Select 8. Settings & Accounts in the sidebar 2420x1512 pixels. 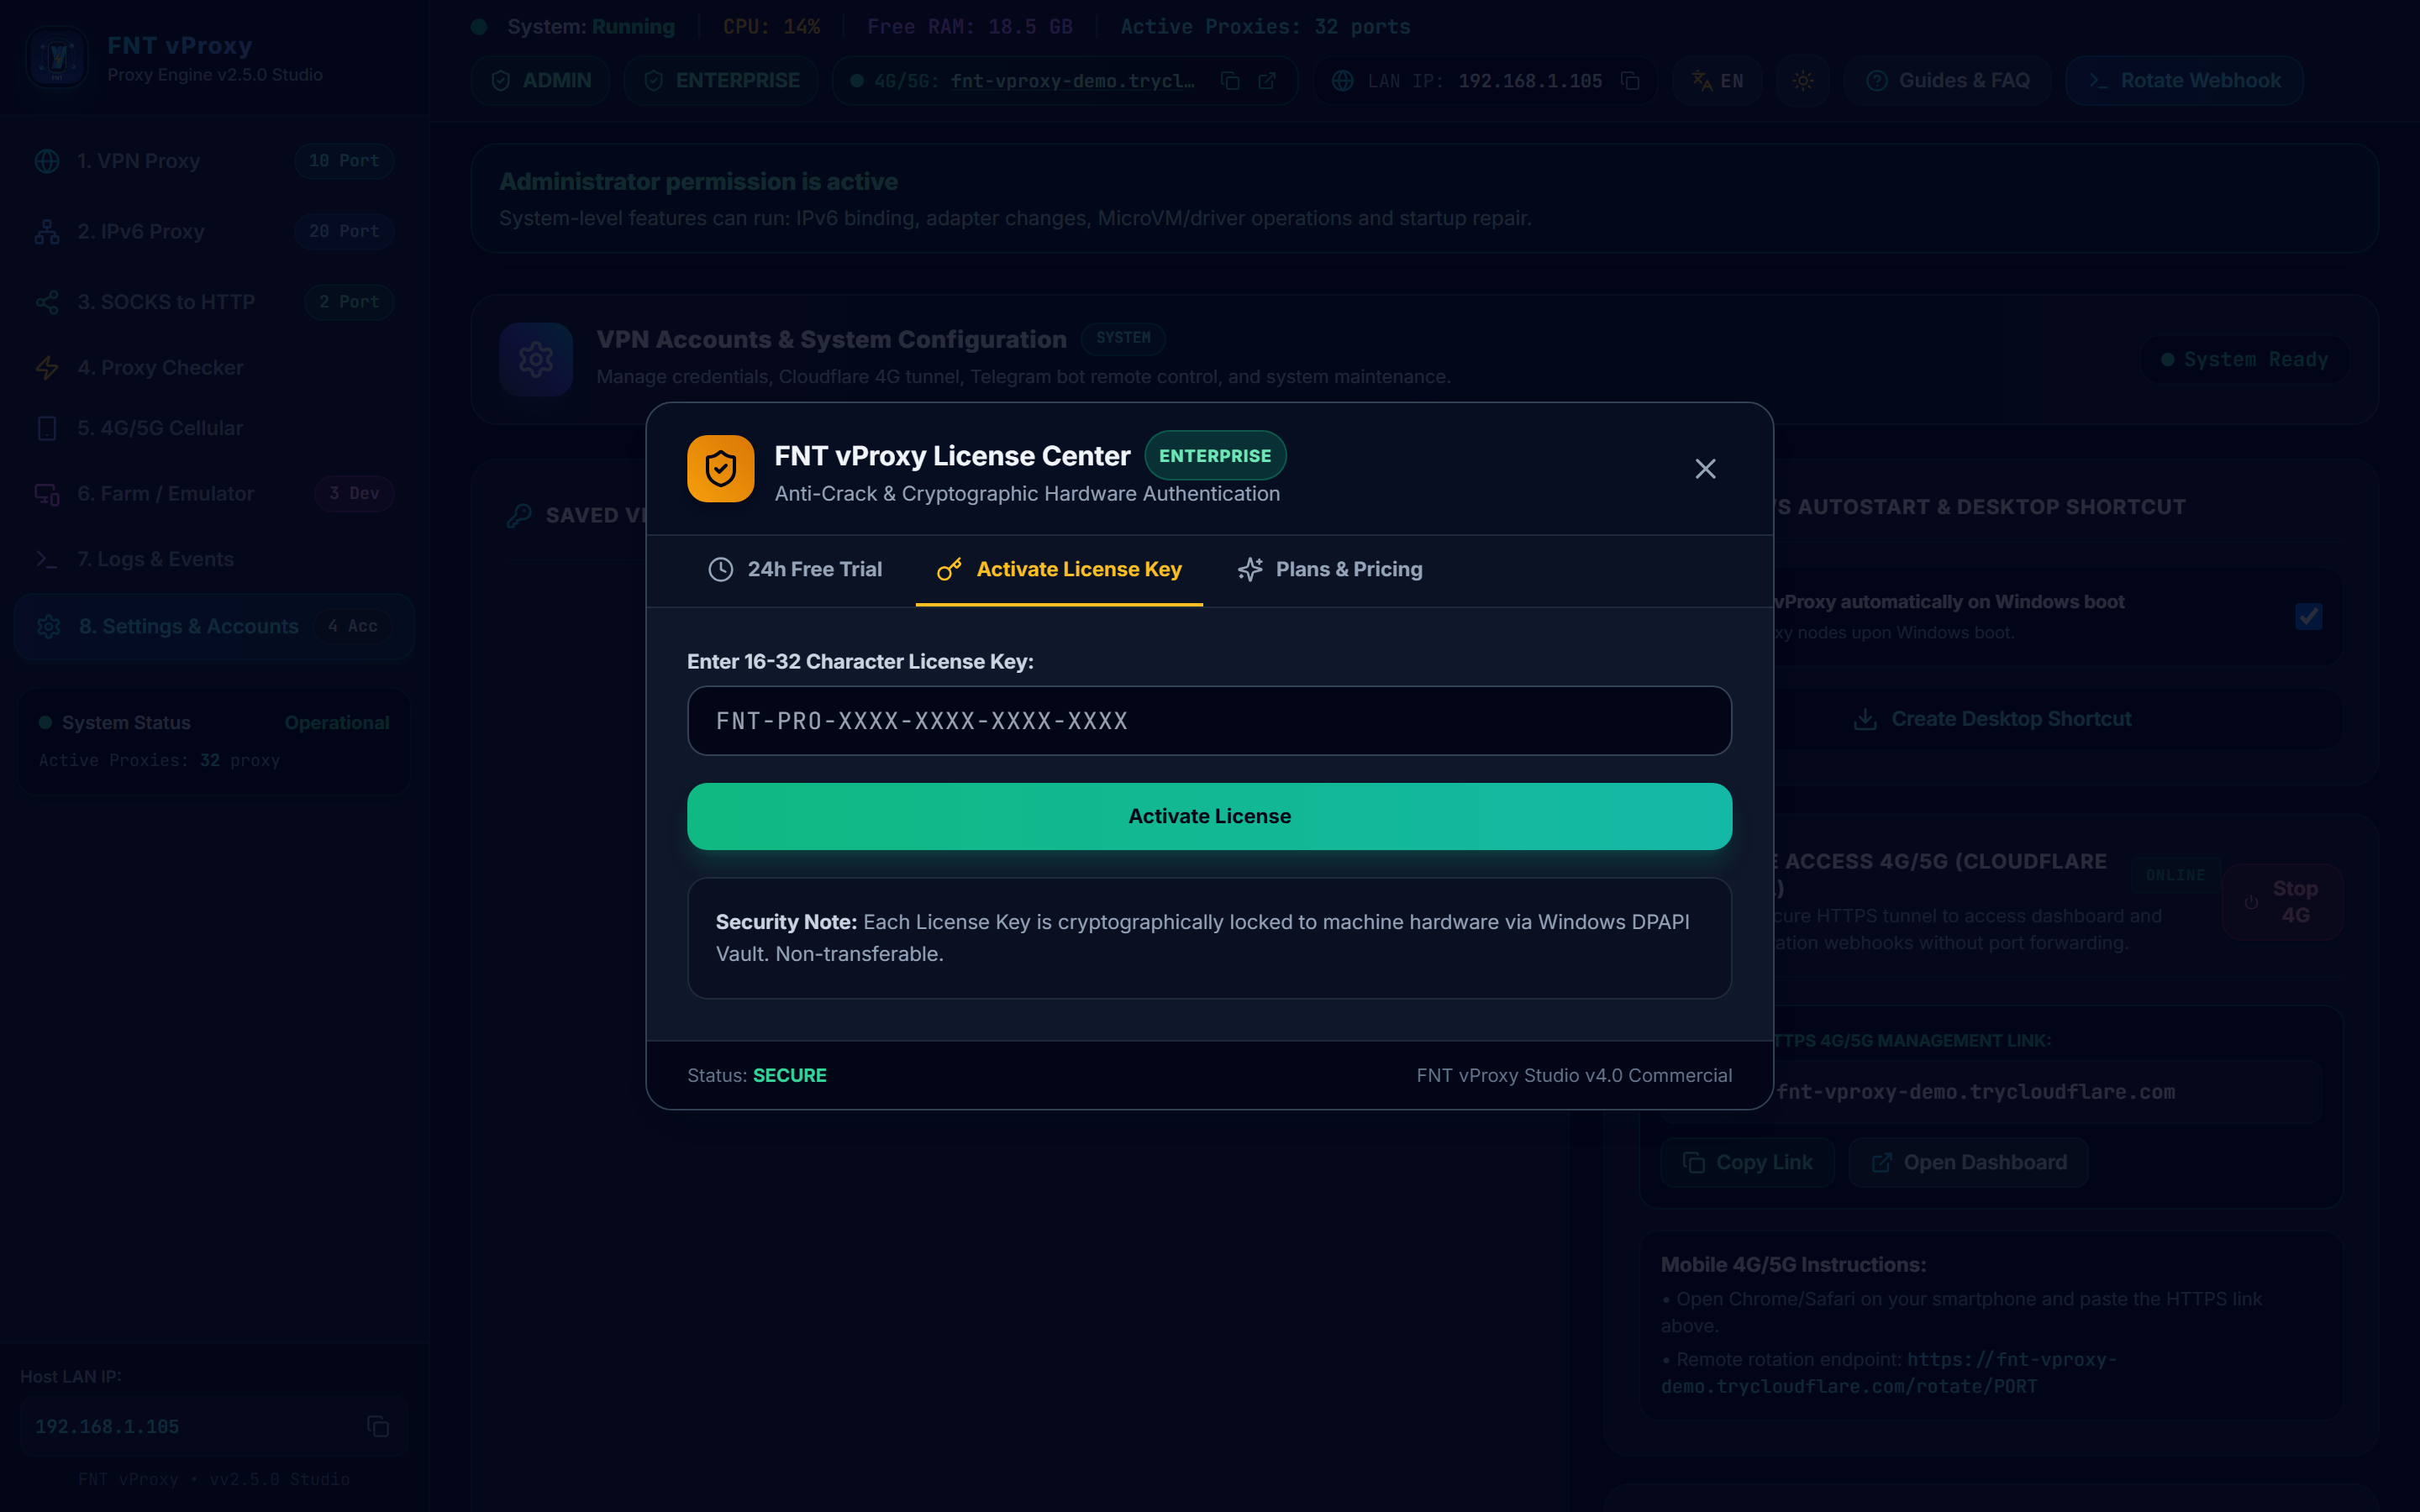tap(214, 627)
